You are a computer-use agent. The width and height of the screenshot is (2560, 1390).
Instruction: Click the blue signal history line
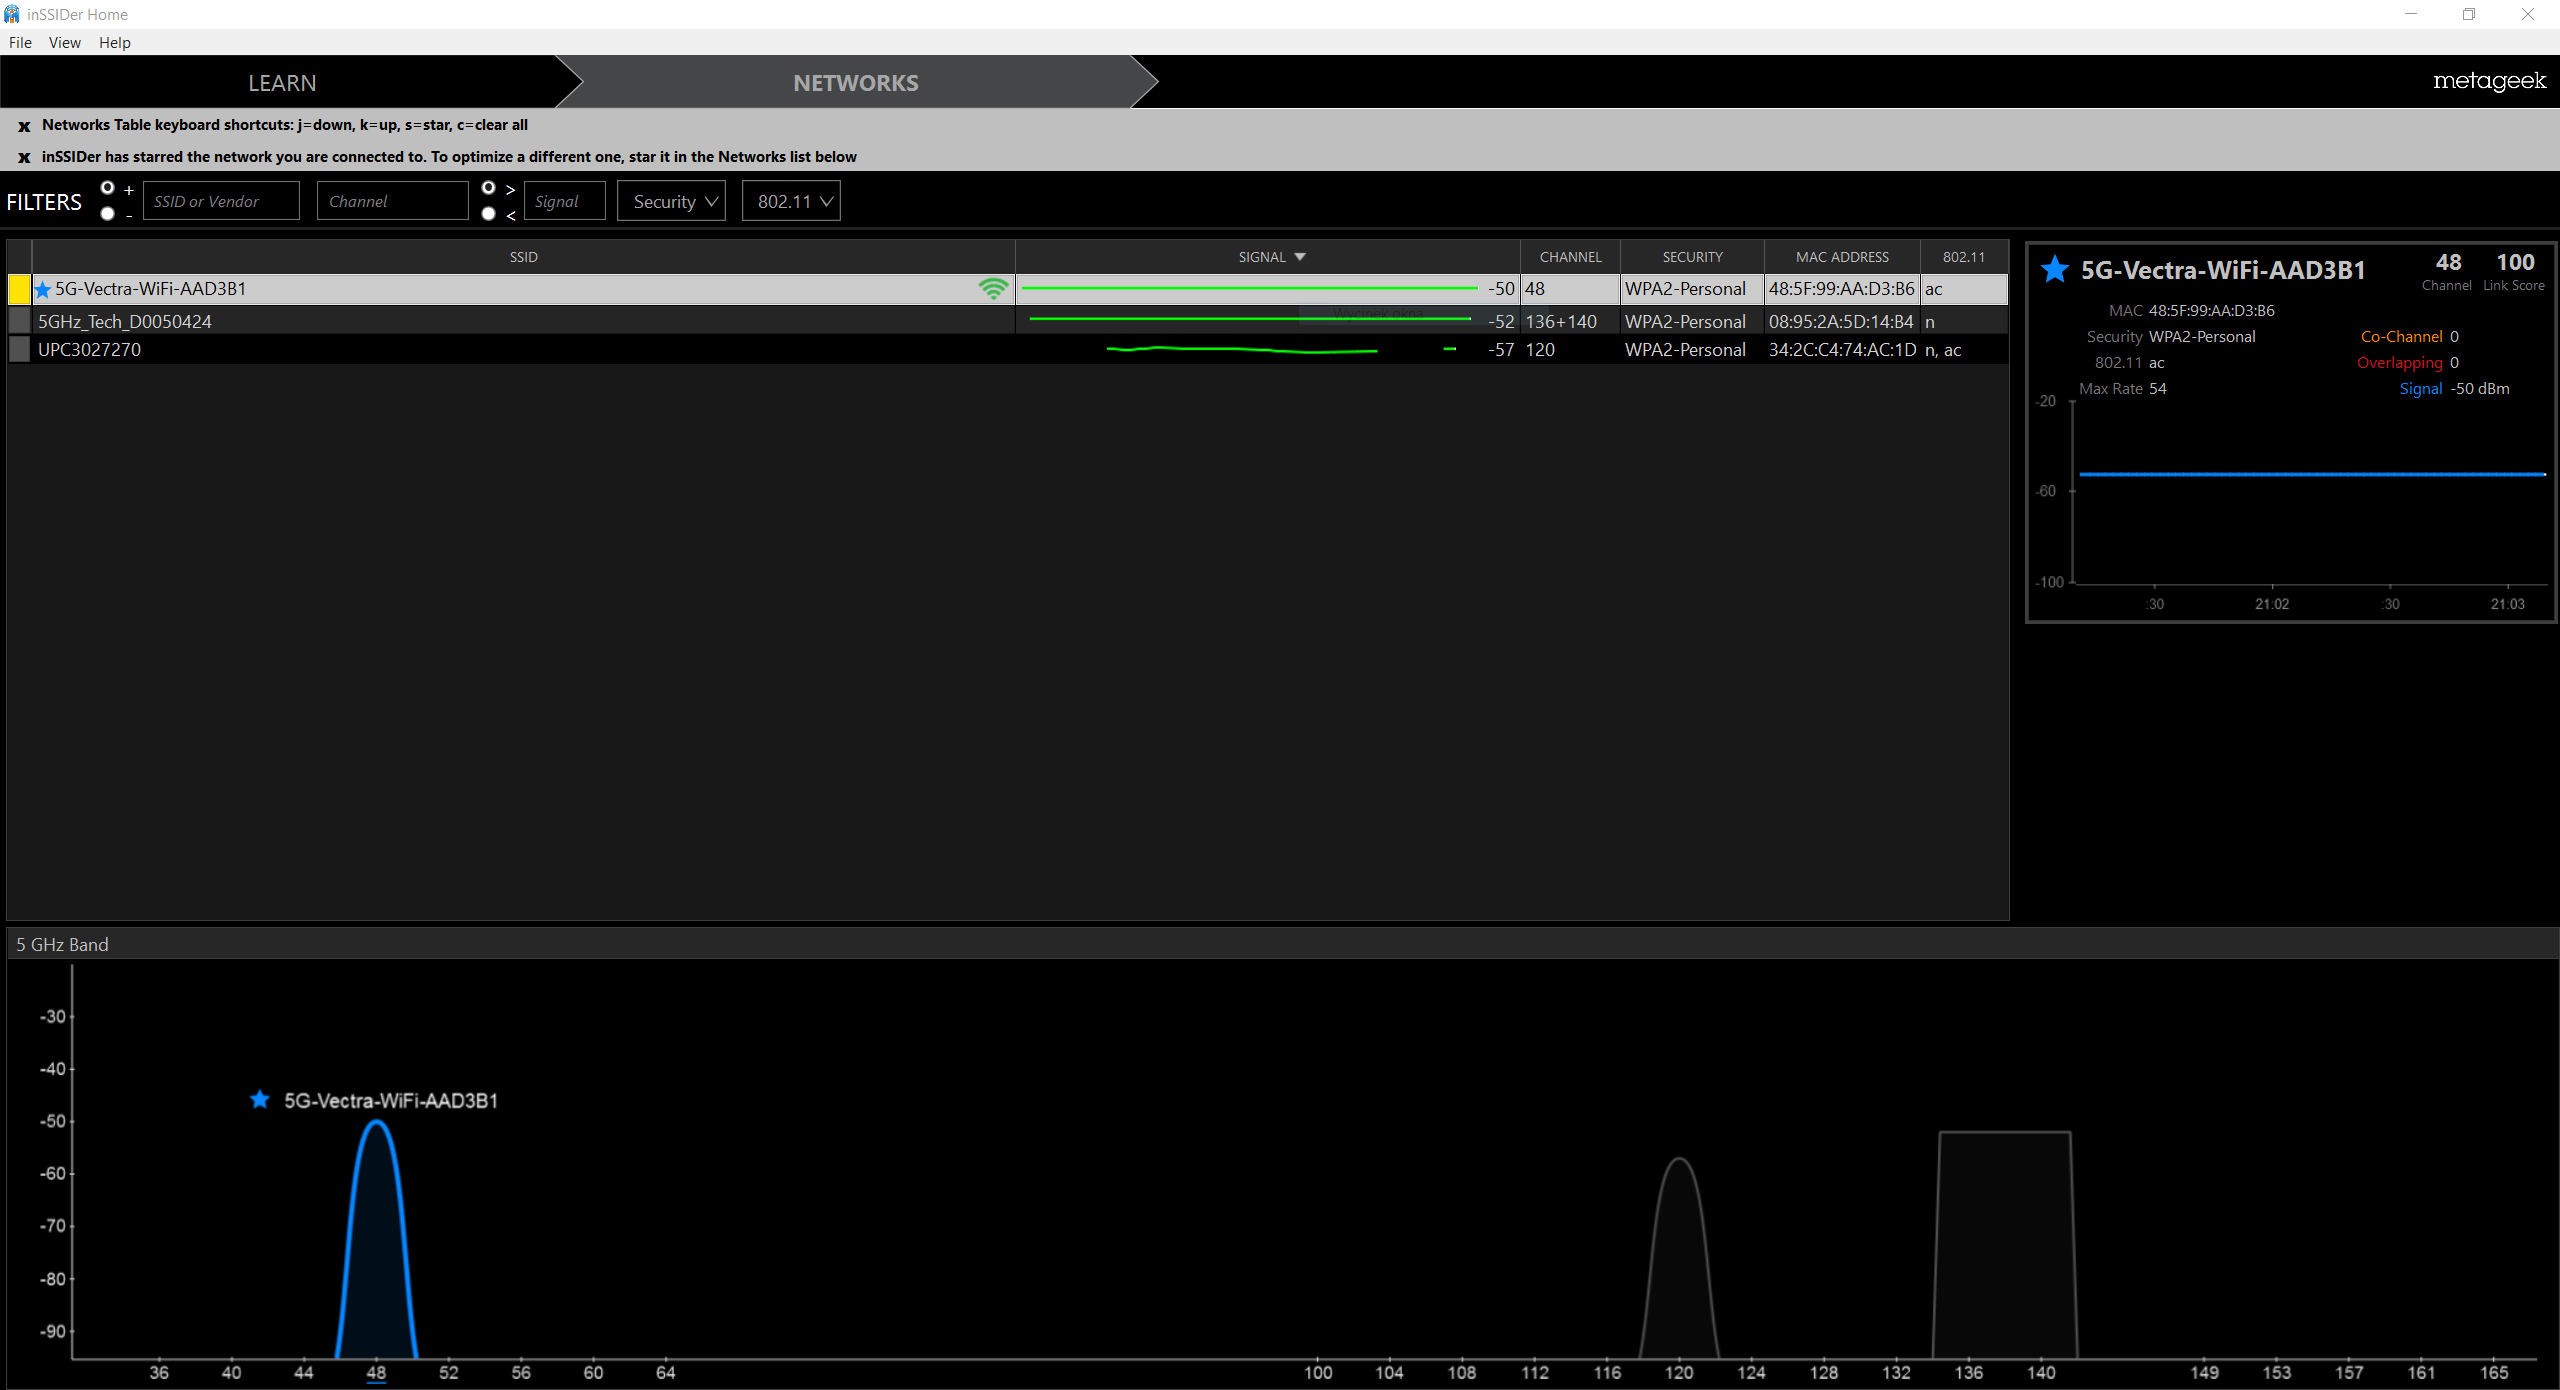click(2312, 474)
